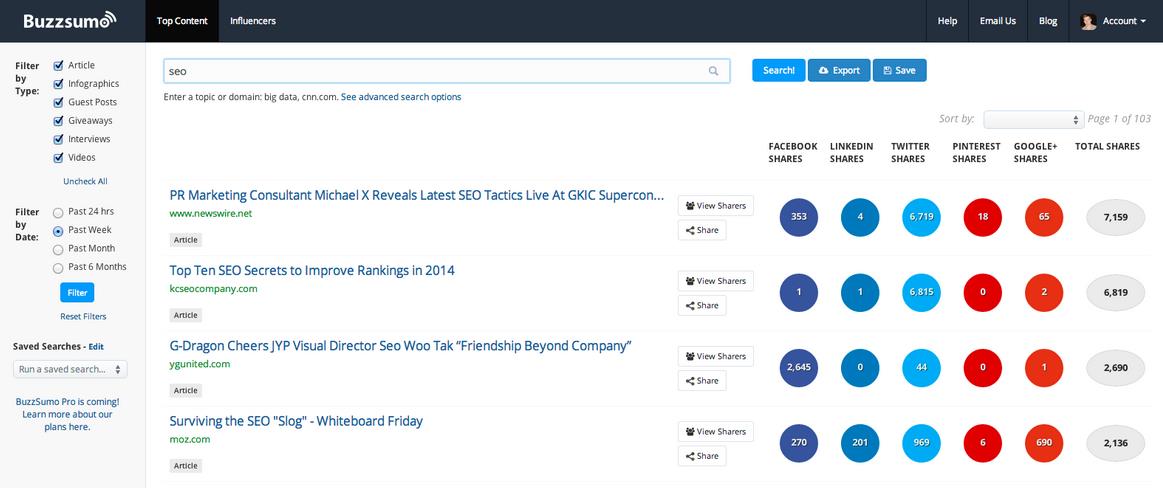1163x488 pixels.
Task: Go to the Blog link in navigation
Action: (1048, 21)
